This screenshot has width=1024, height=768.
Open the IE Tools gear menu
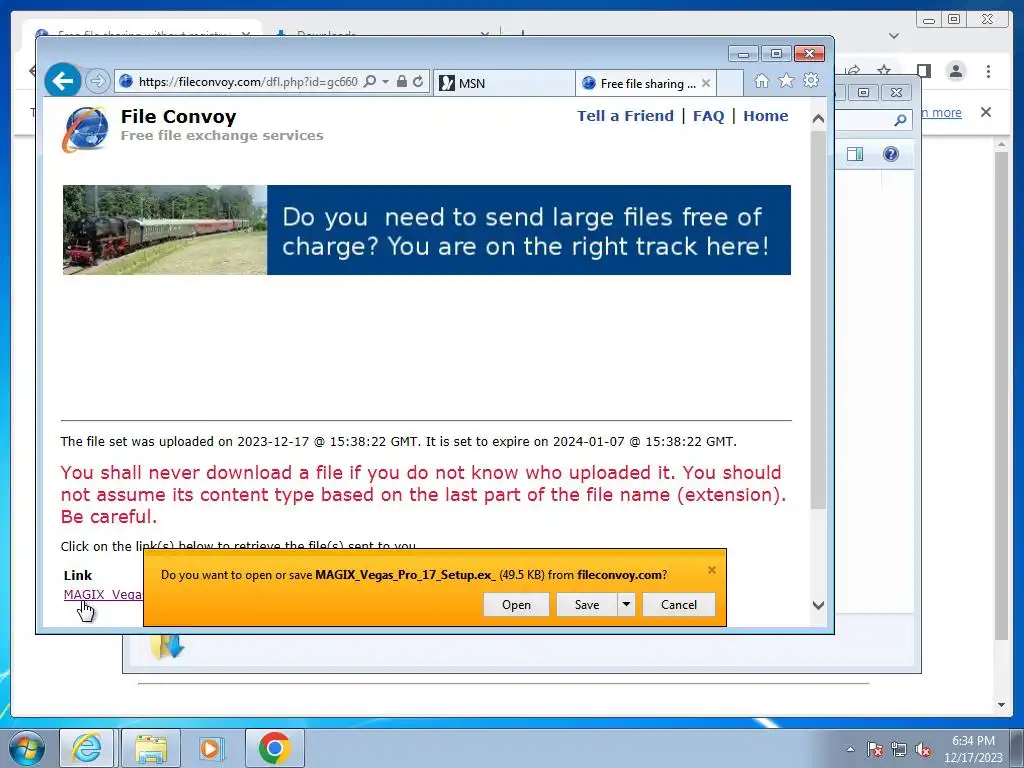pos(811,80)
